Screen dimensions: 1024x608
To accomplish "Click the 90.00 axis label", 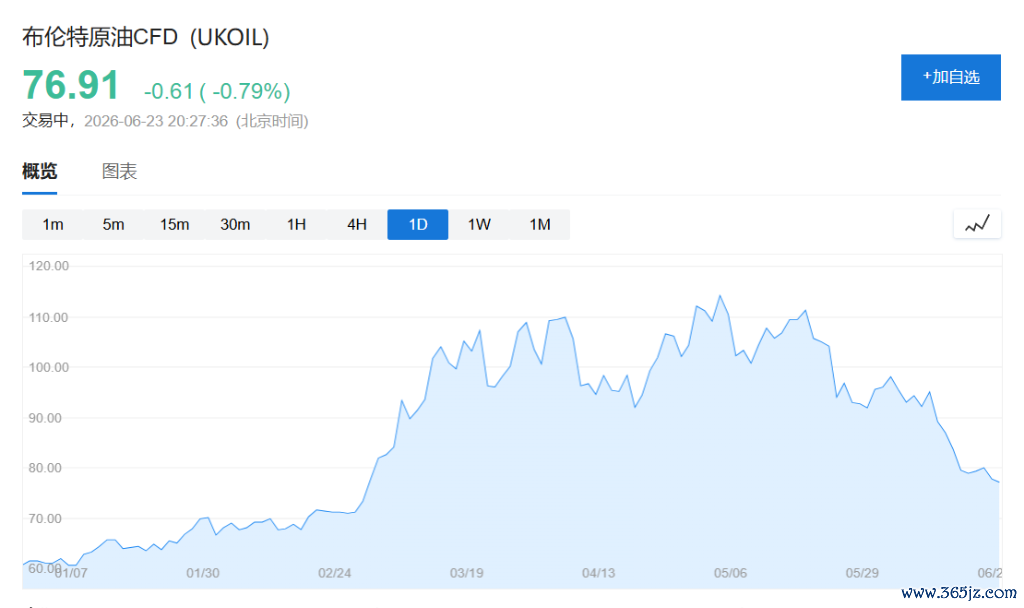I will (46, 418).
